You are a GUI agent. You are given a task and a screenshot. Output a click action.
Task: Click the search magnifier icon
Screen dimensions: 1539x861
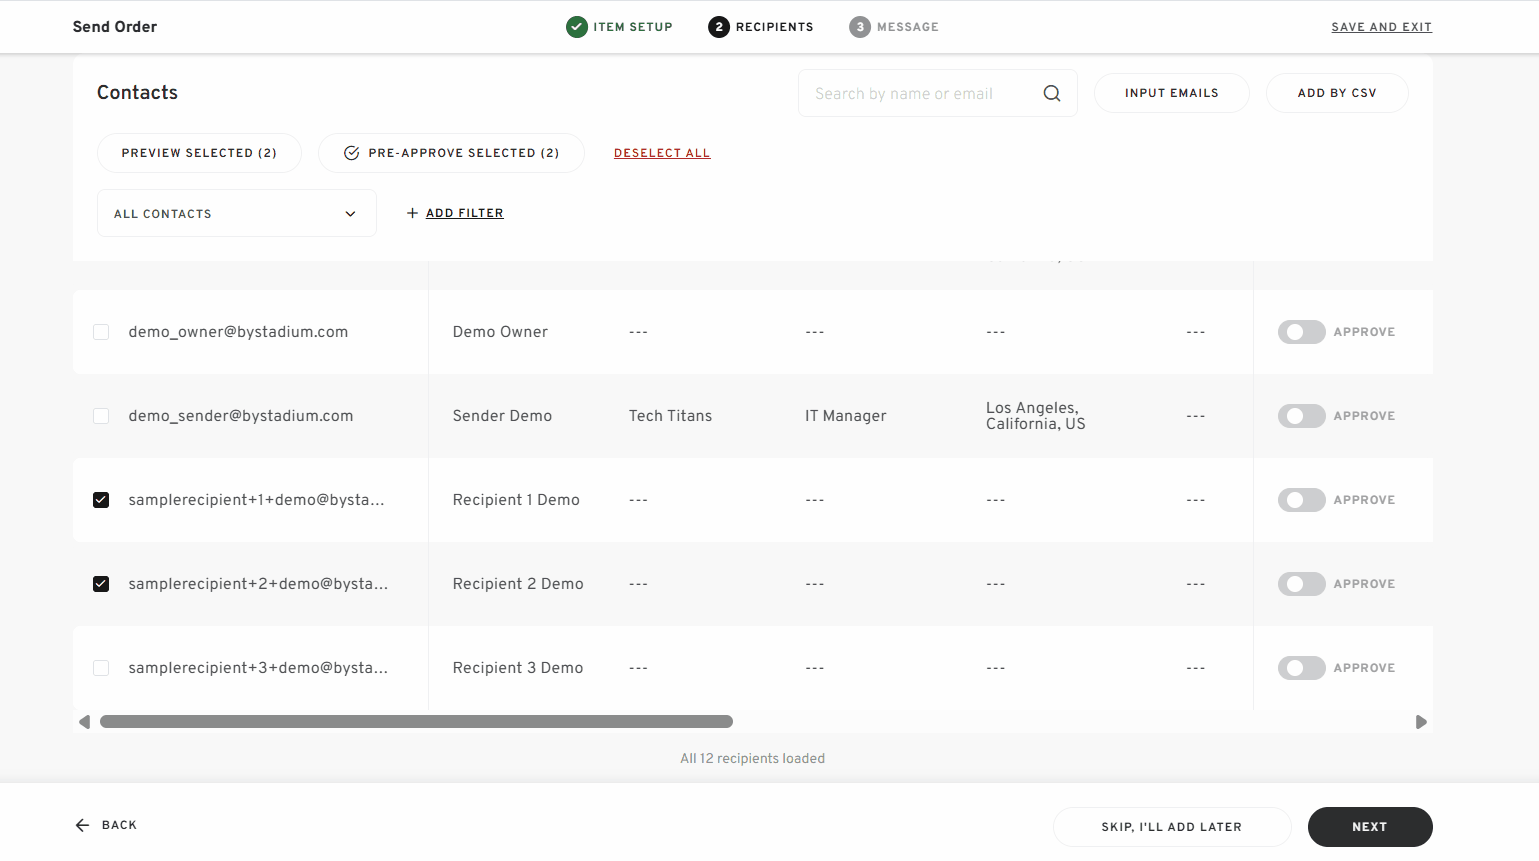pyautogui.click(x=1051, y=93)
